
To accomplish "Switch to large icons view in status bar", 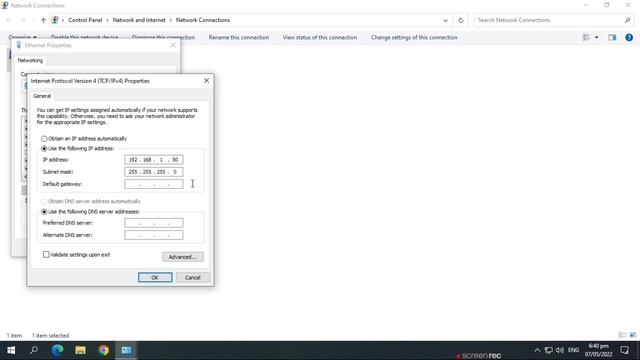I will coord(633,335).
